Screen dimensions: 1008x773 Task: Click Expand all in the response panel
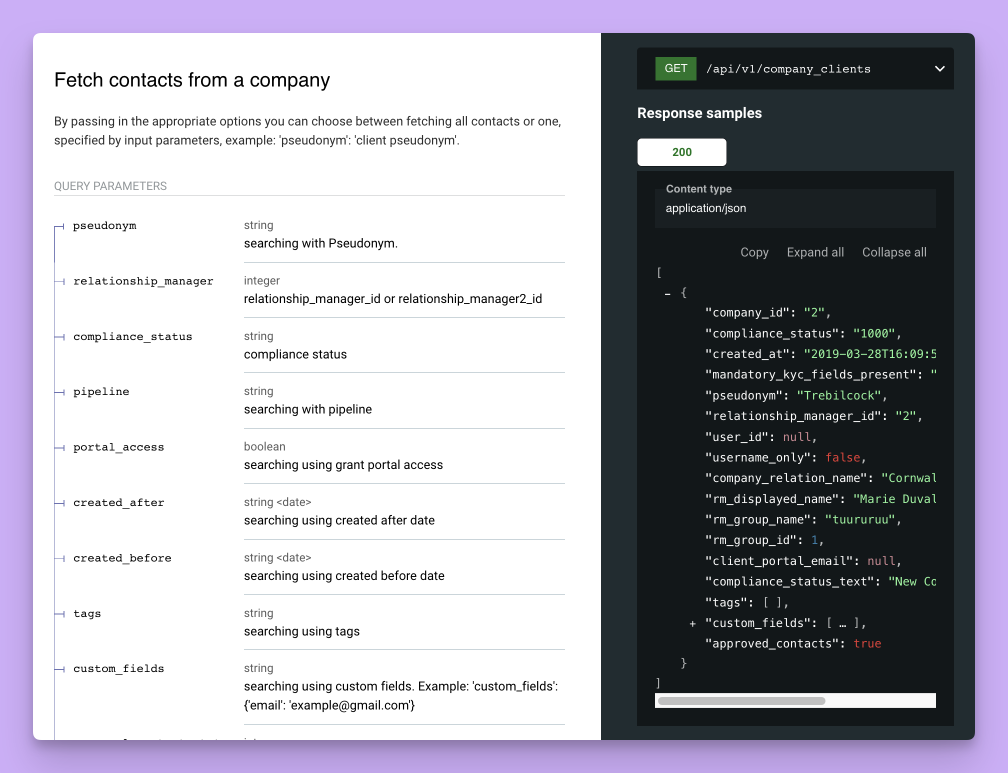(x=815, y=252)
